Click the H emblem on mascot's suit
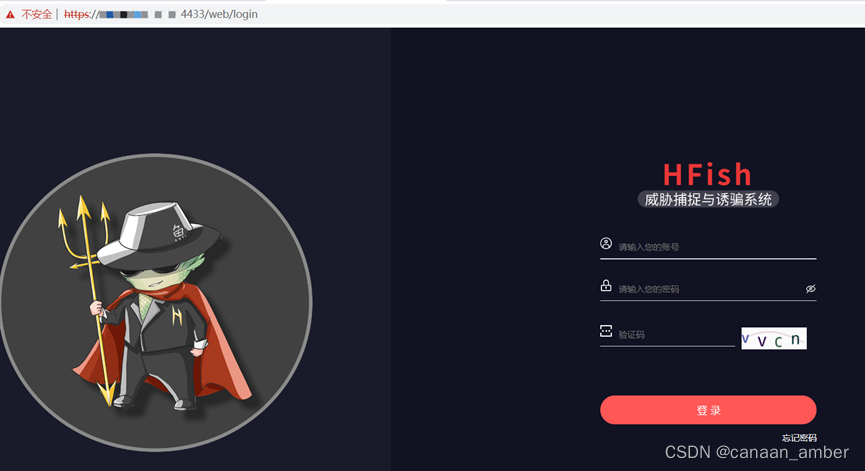The width and height of the screenshot is (865, 471). tap(177, 316)
